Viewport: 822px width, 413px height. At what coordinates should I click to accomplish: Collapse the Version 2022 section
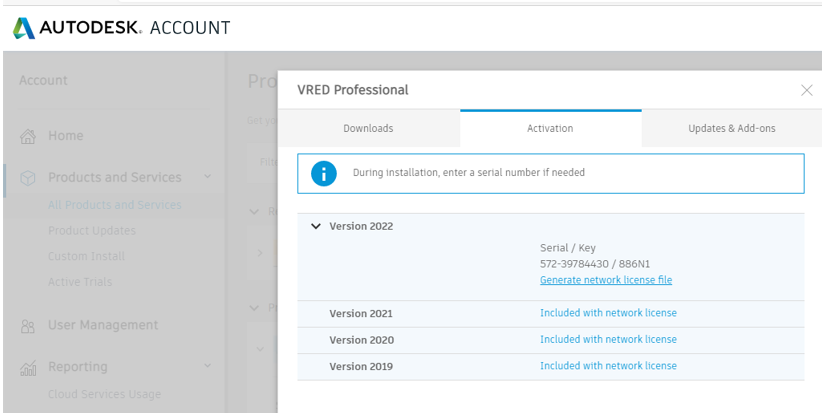[x=316, y=227]
